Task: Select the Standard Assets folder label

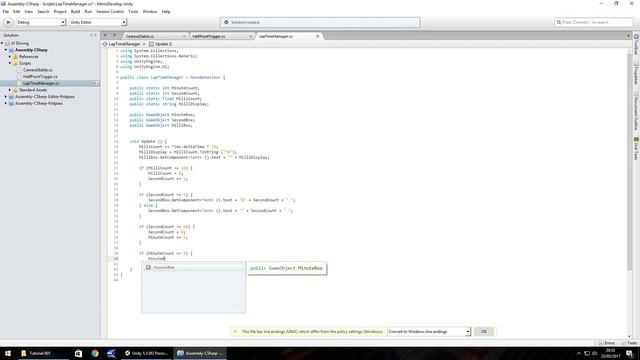Action: click(33, 90)
